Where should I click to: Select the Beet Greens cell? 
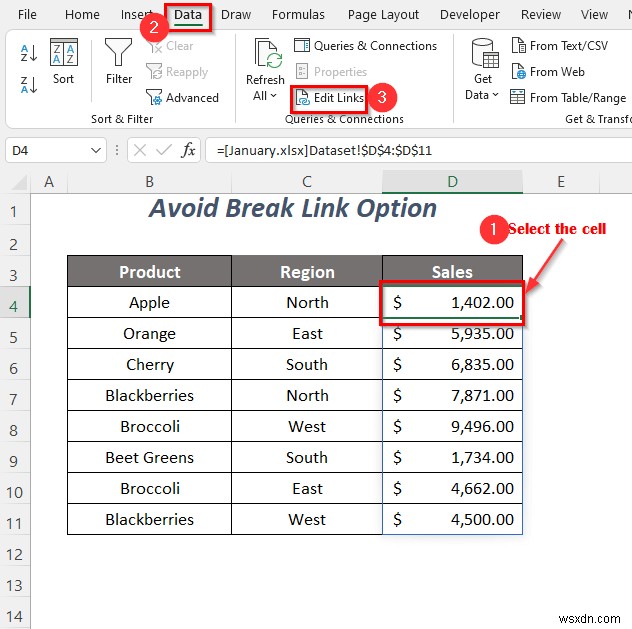click(150, 457)
